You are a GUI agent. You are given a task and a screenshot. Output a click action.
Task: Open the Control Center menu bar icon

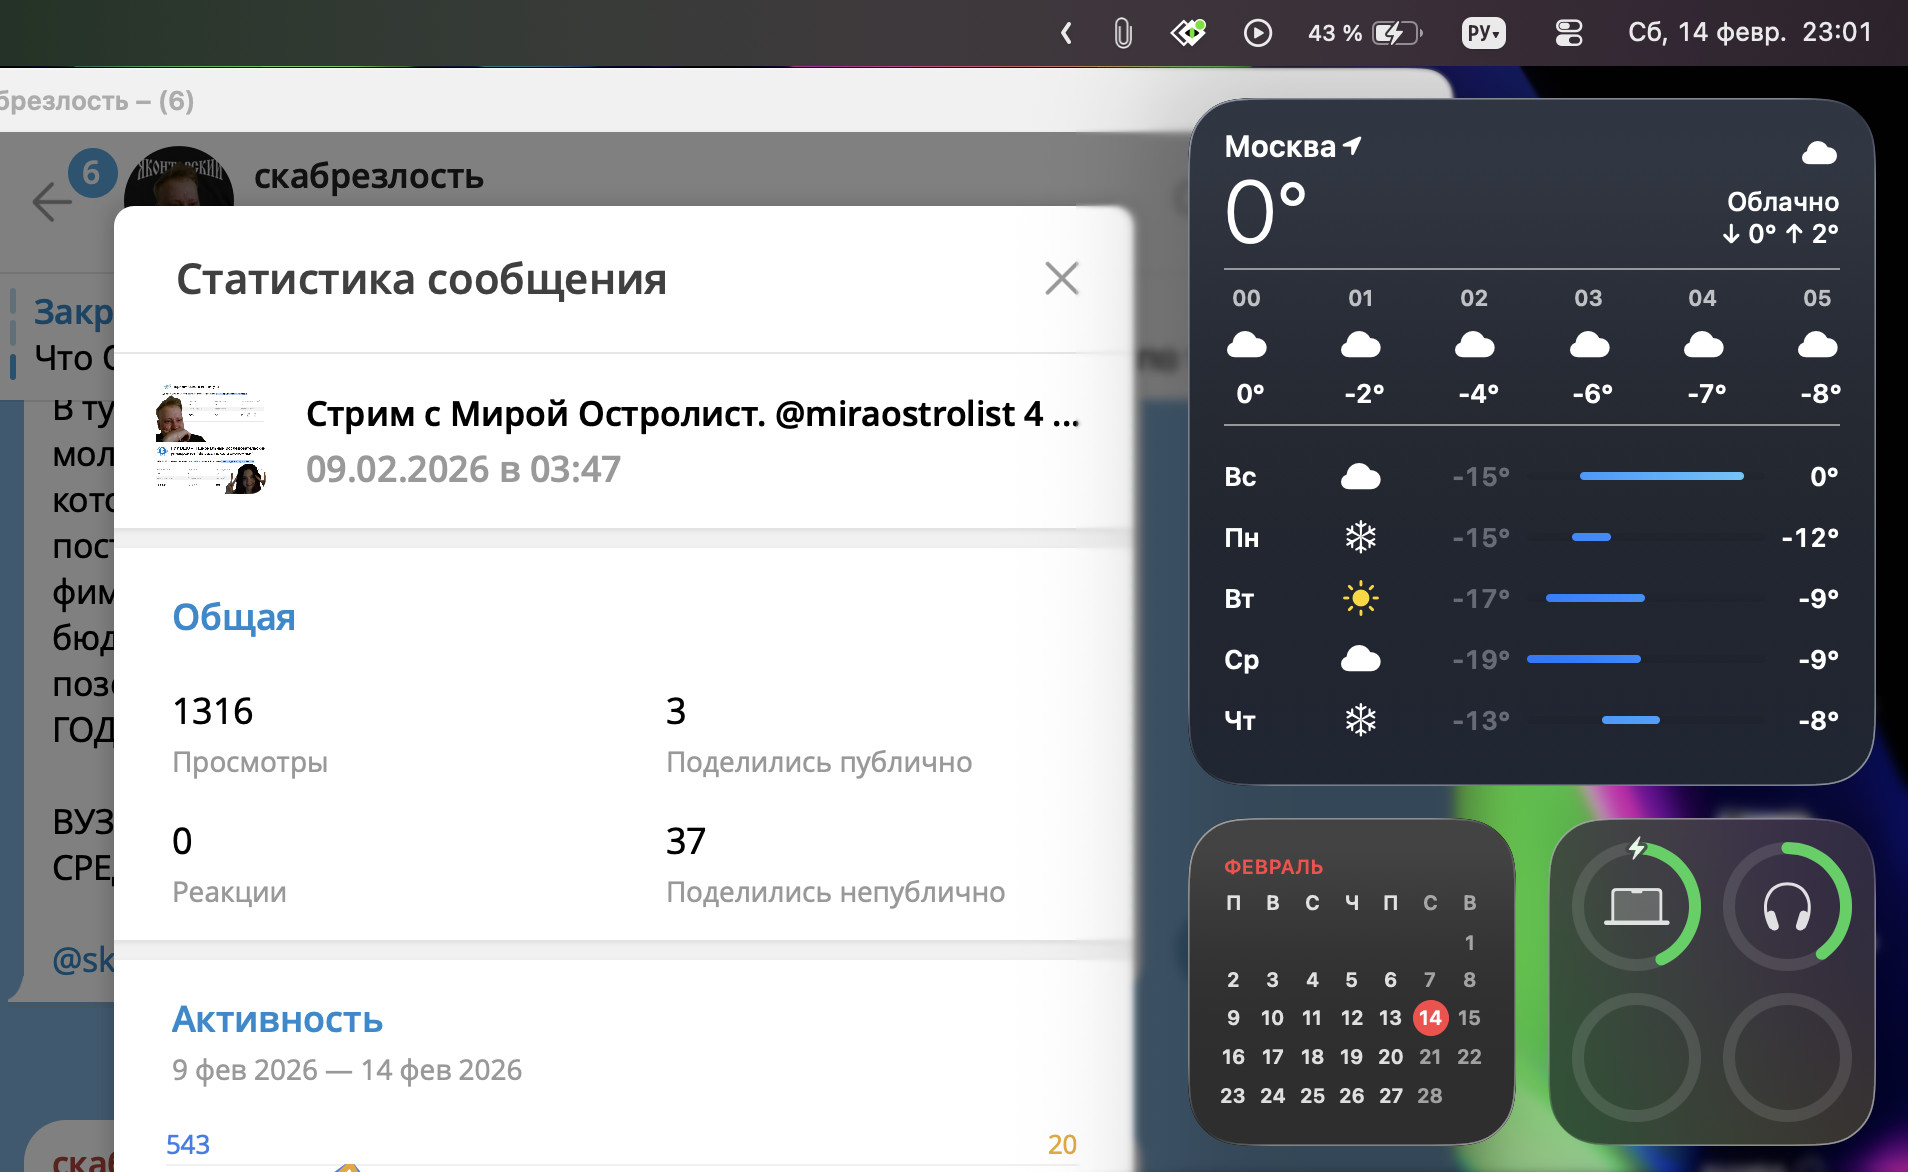pyautogui.click(x=1569, y=33)
